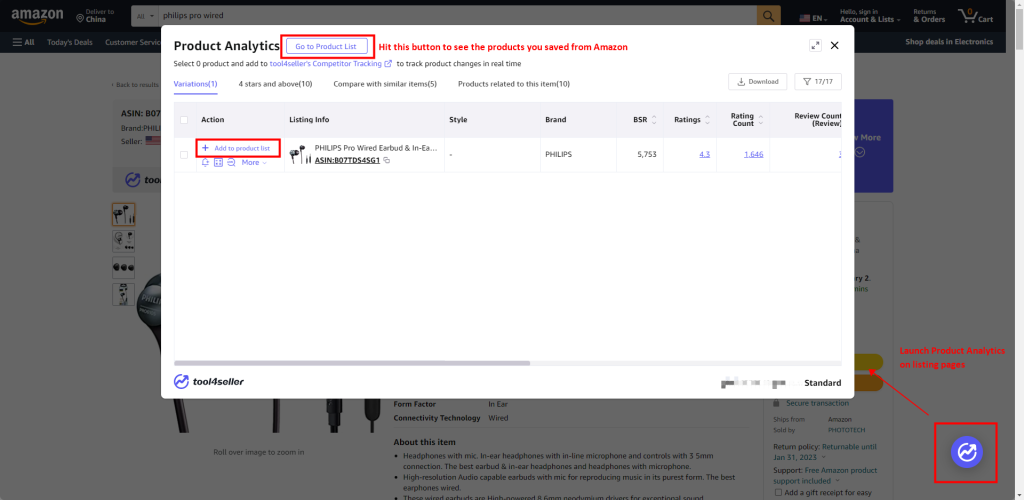Click the magnifier search icon in Action column
The width and height of the screenshot is (1024, 500).
(231, 163)
